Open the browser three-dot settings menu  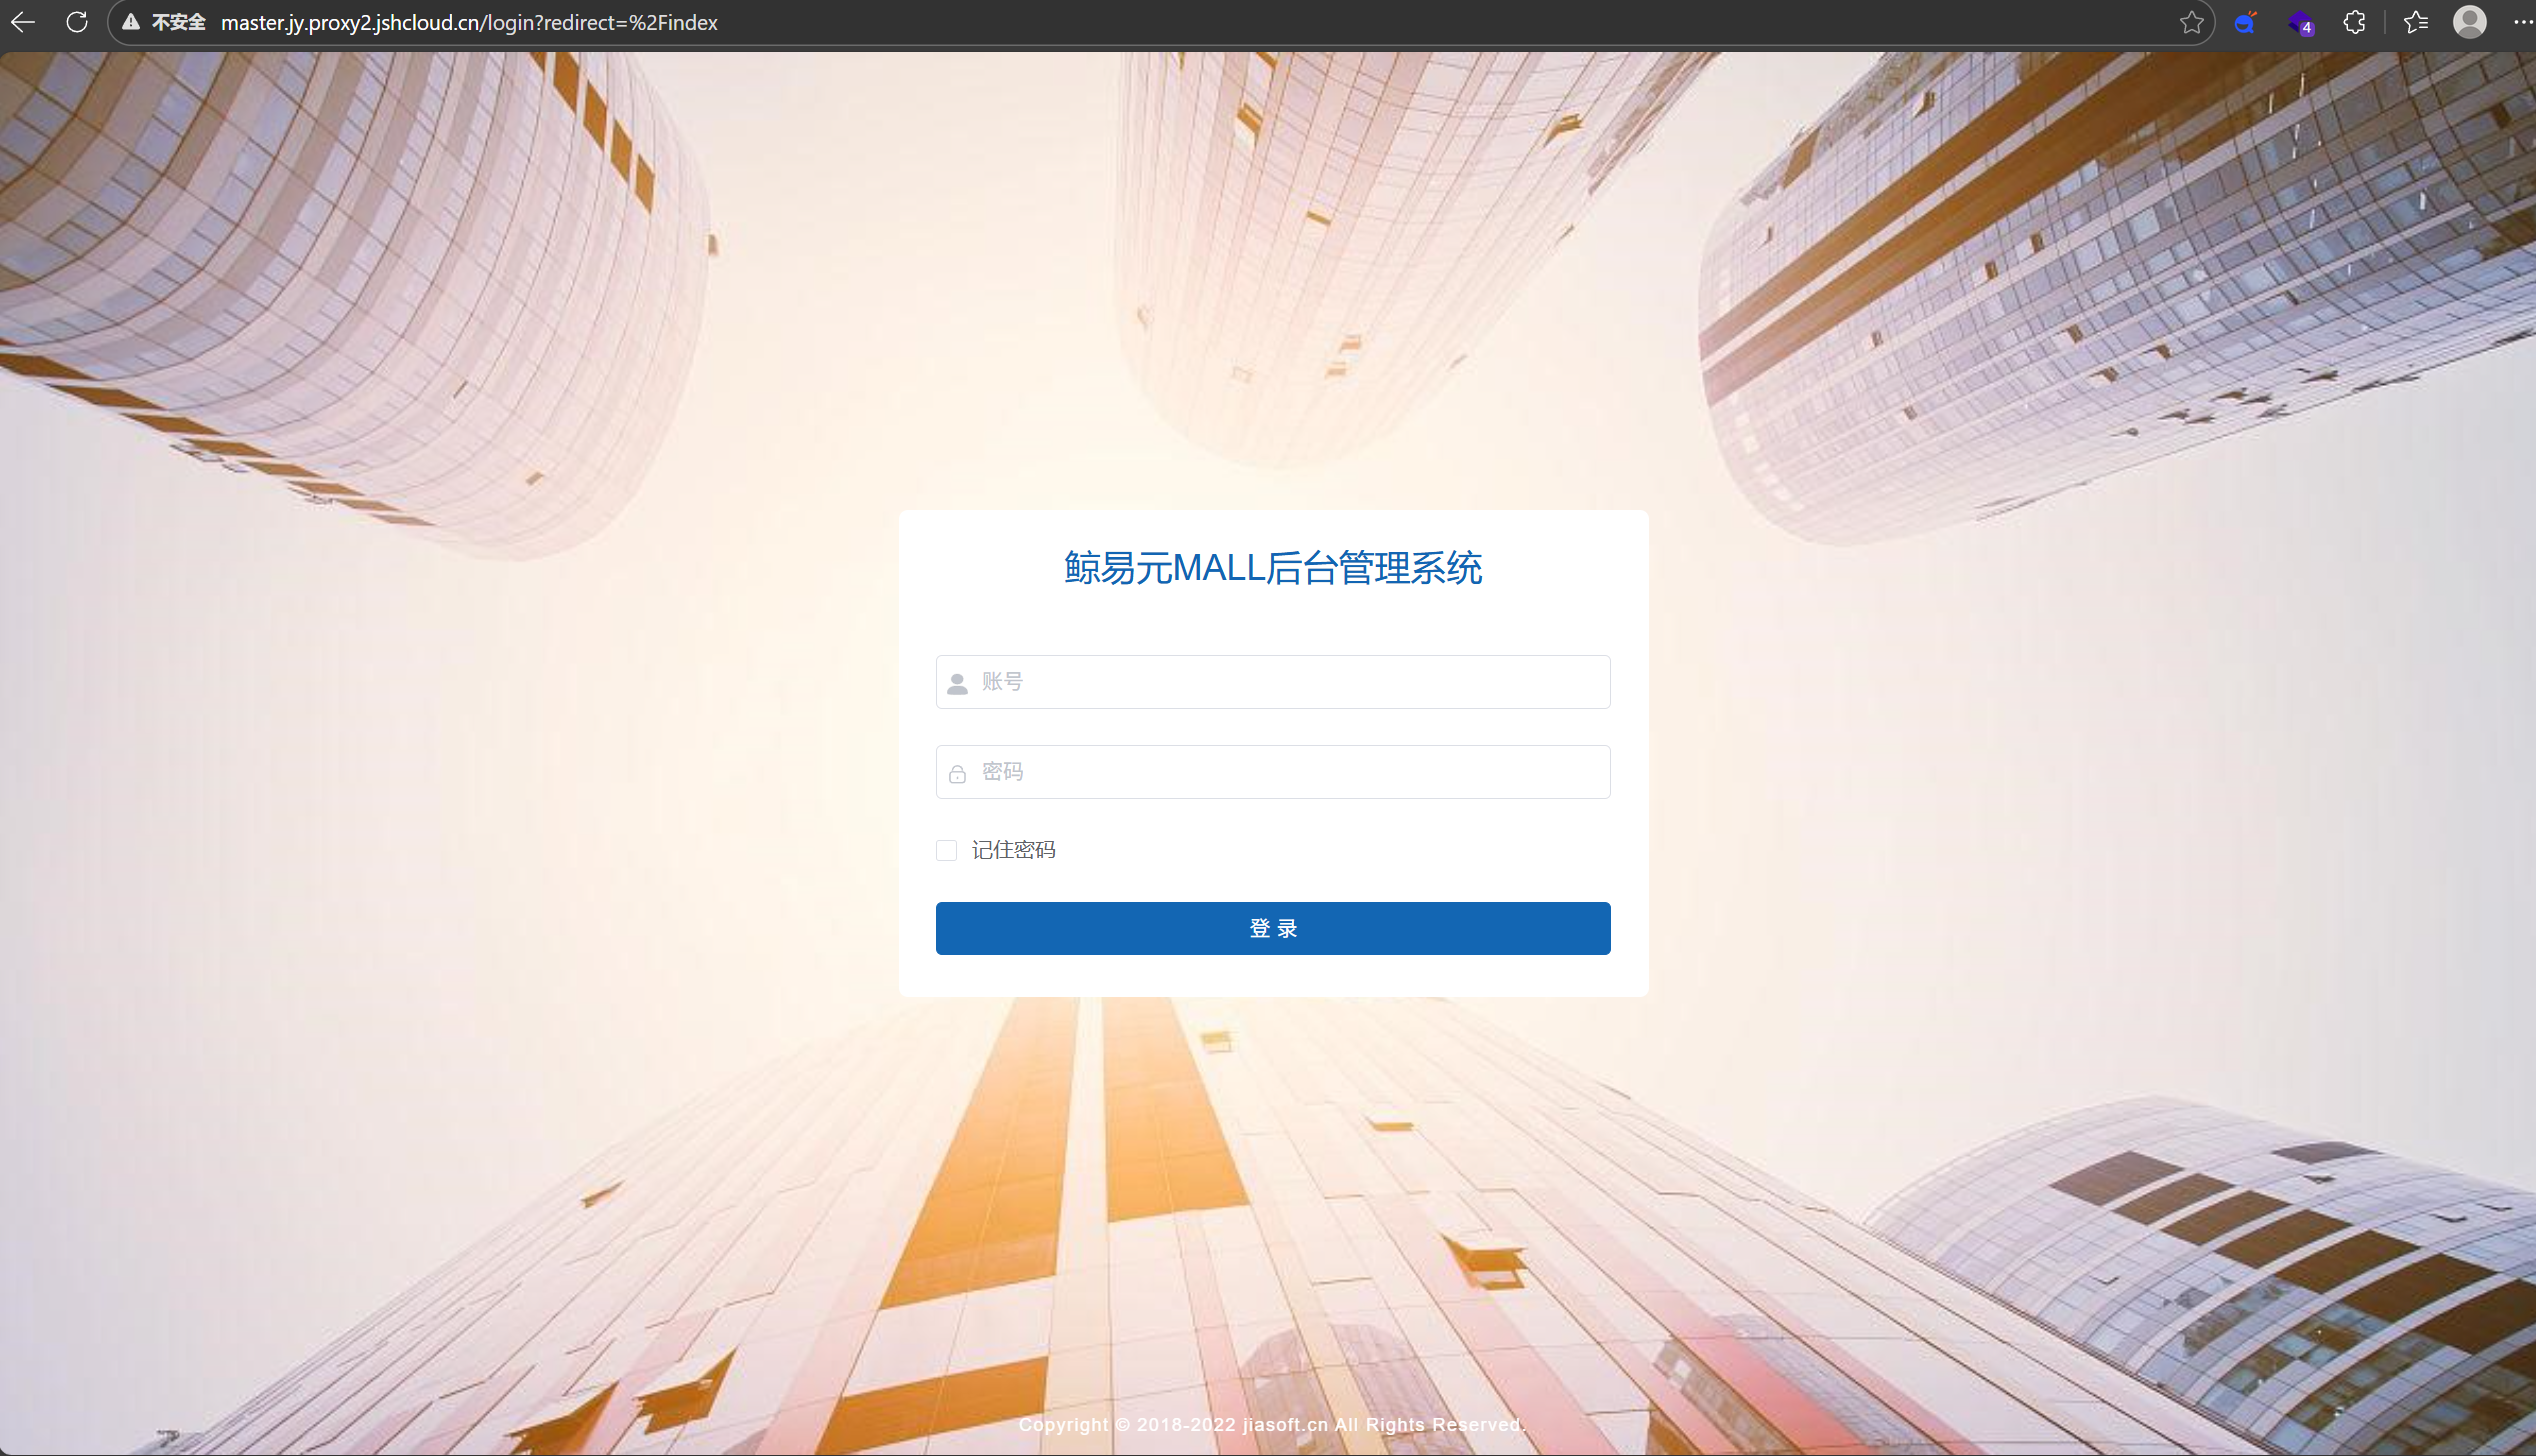(x=2521, y=22)
